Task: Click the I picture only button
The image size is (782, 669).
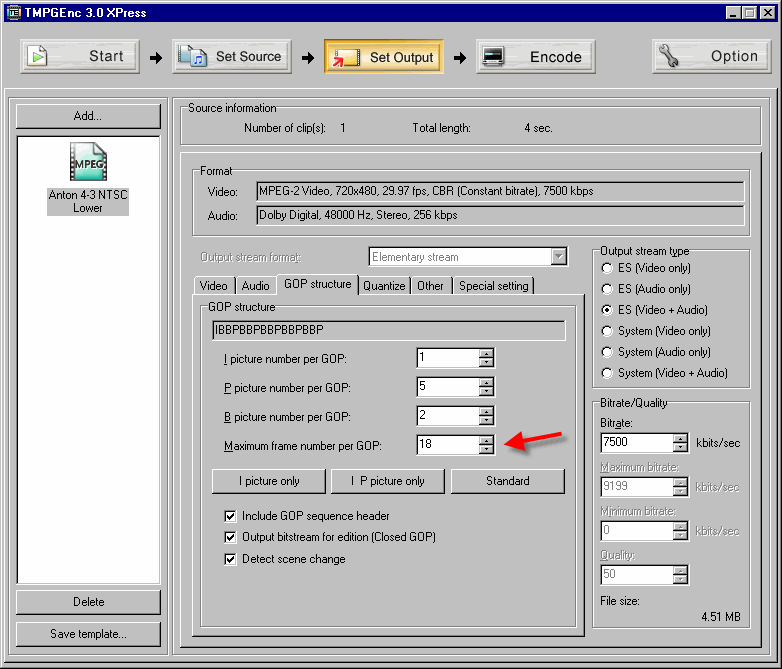Action: click(x=269, y=481)
